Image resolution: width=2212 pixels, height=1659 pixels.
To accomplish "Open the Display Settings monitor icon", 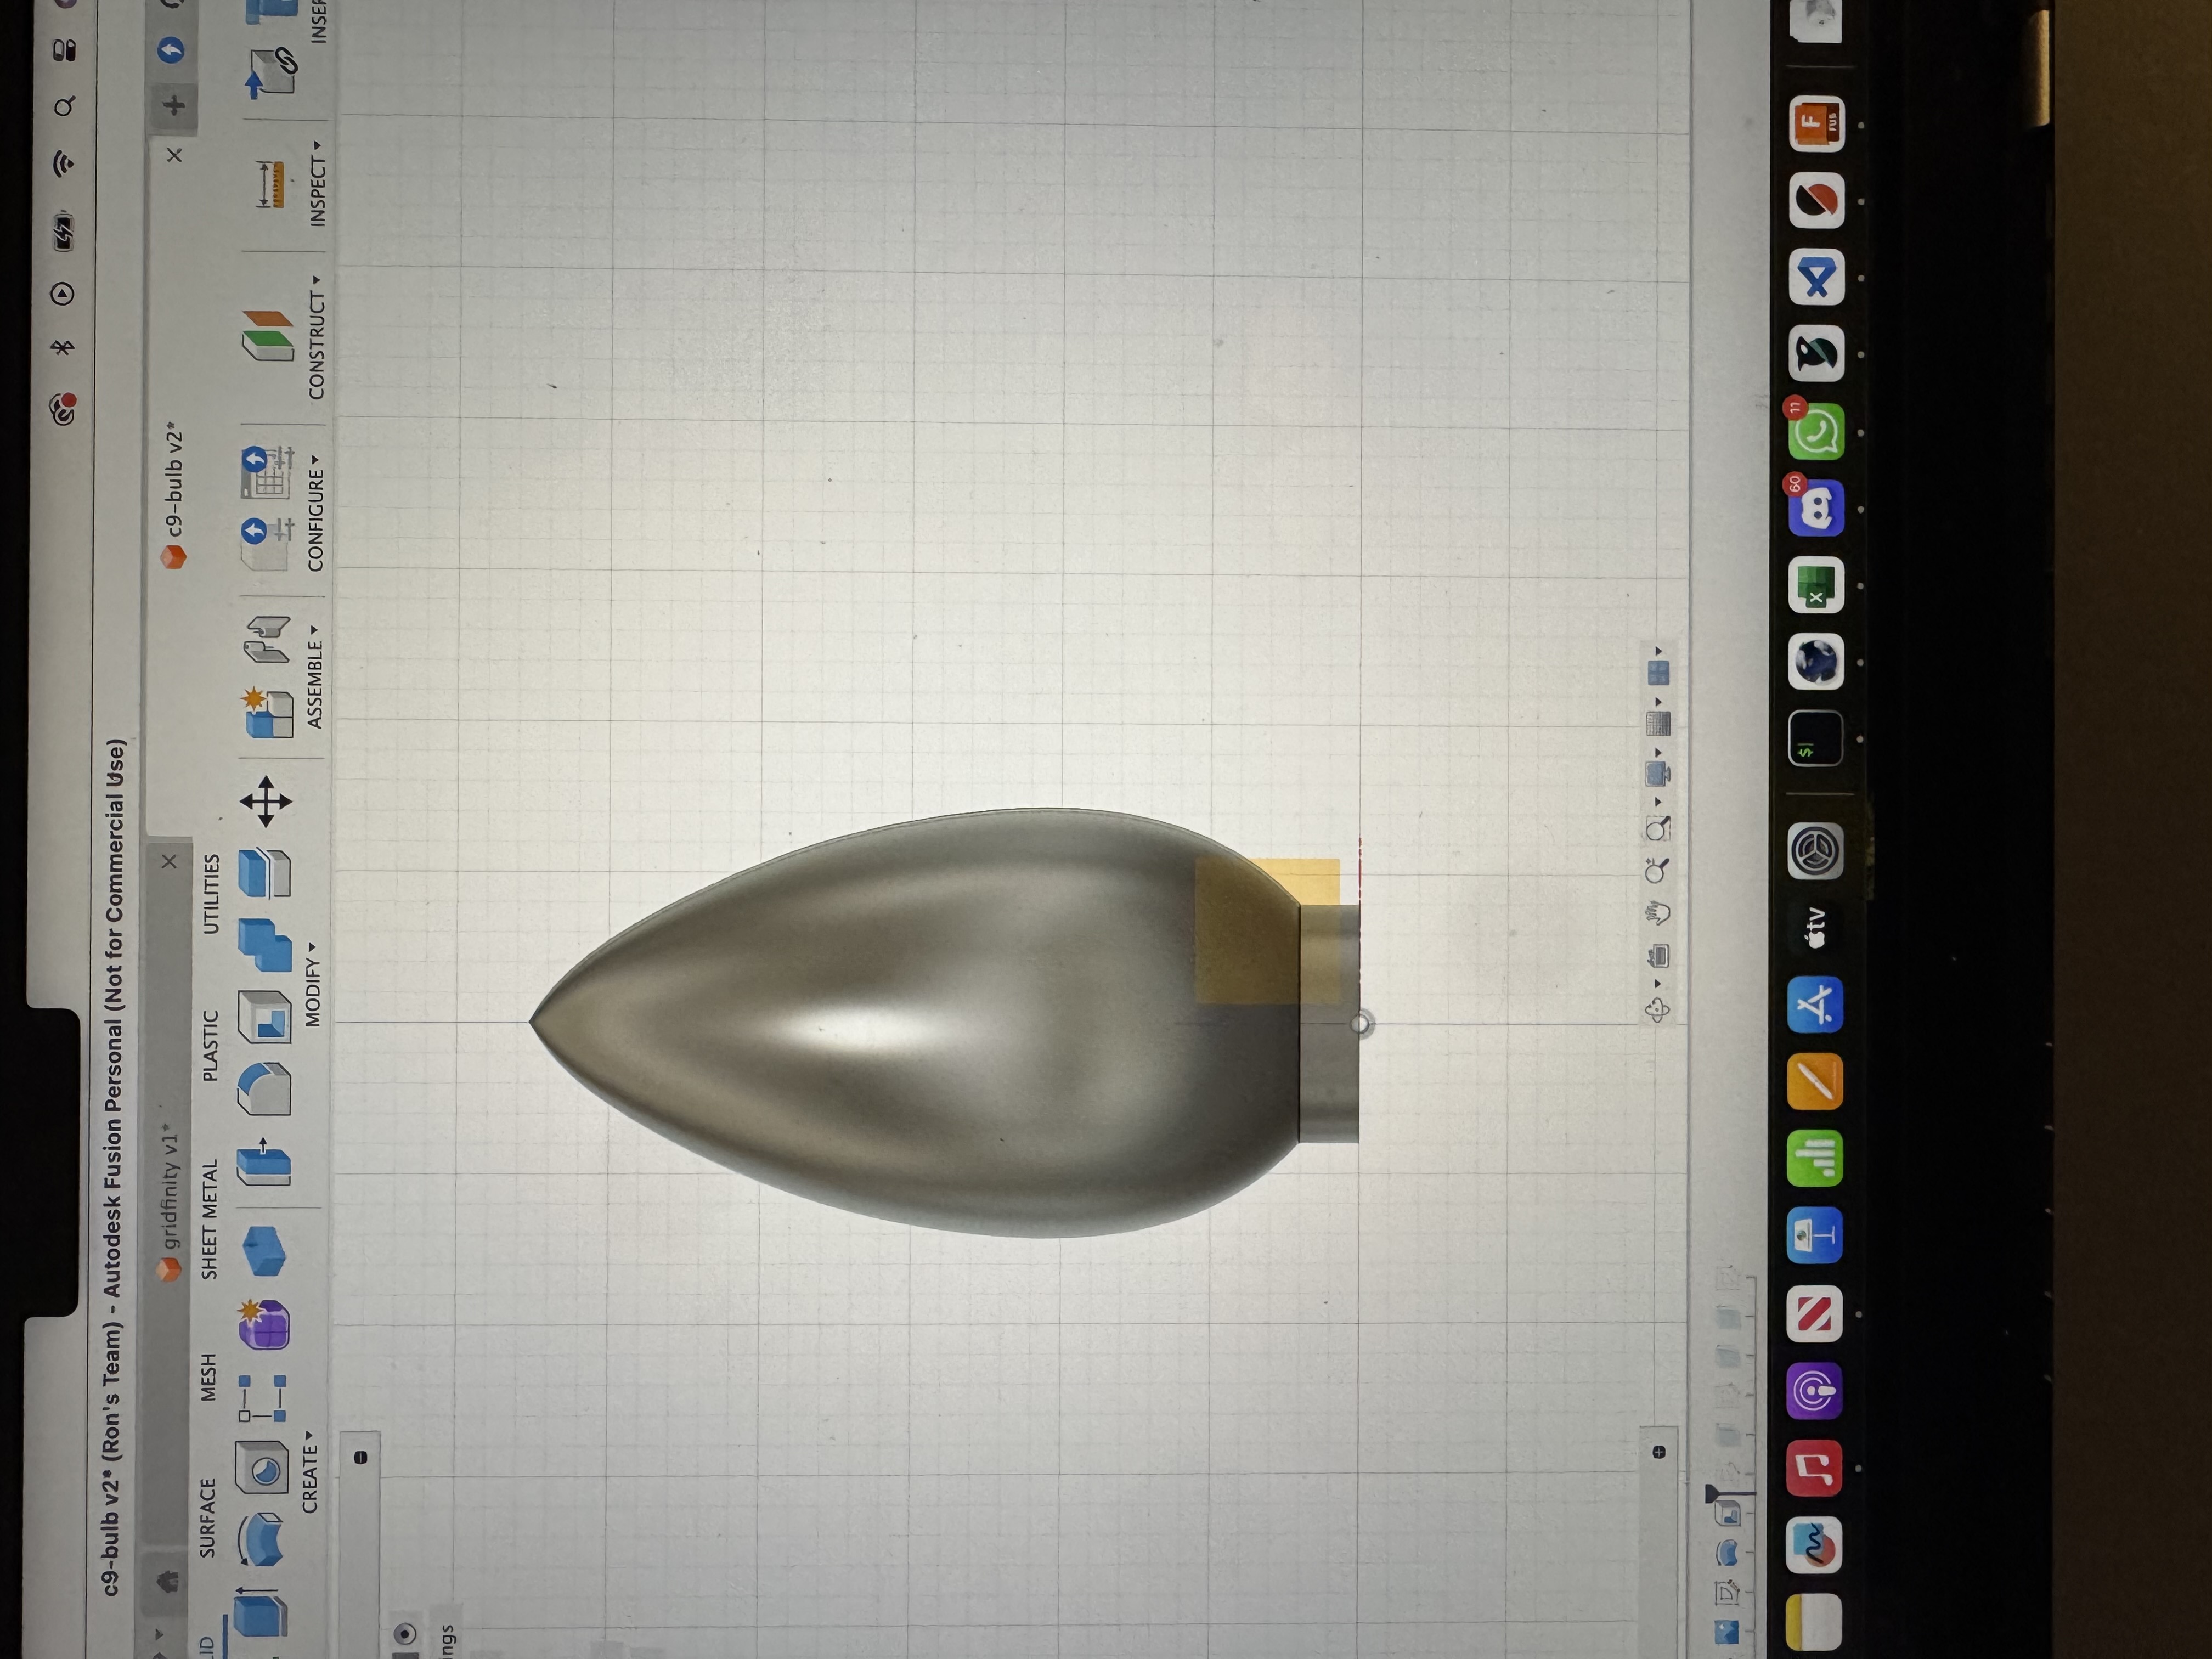I will pyautogui.click(x=1657, y=773).
